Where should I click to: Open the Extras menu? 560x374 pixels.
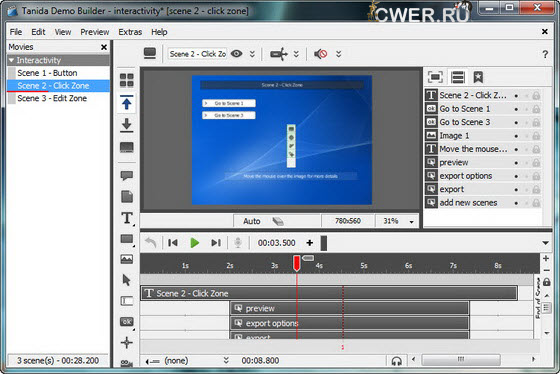tap(130, 32)
